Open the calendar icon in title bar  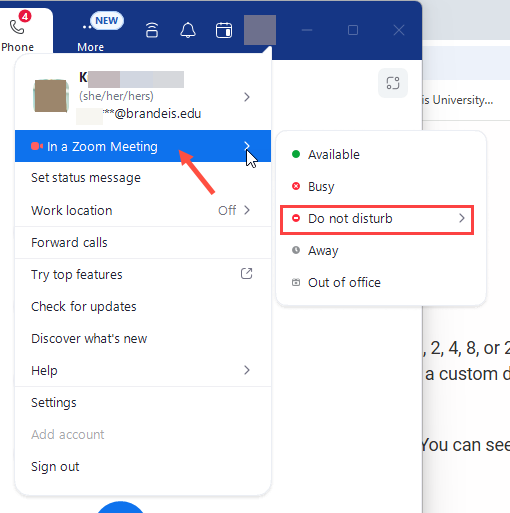[224, 30]
